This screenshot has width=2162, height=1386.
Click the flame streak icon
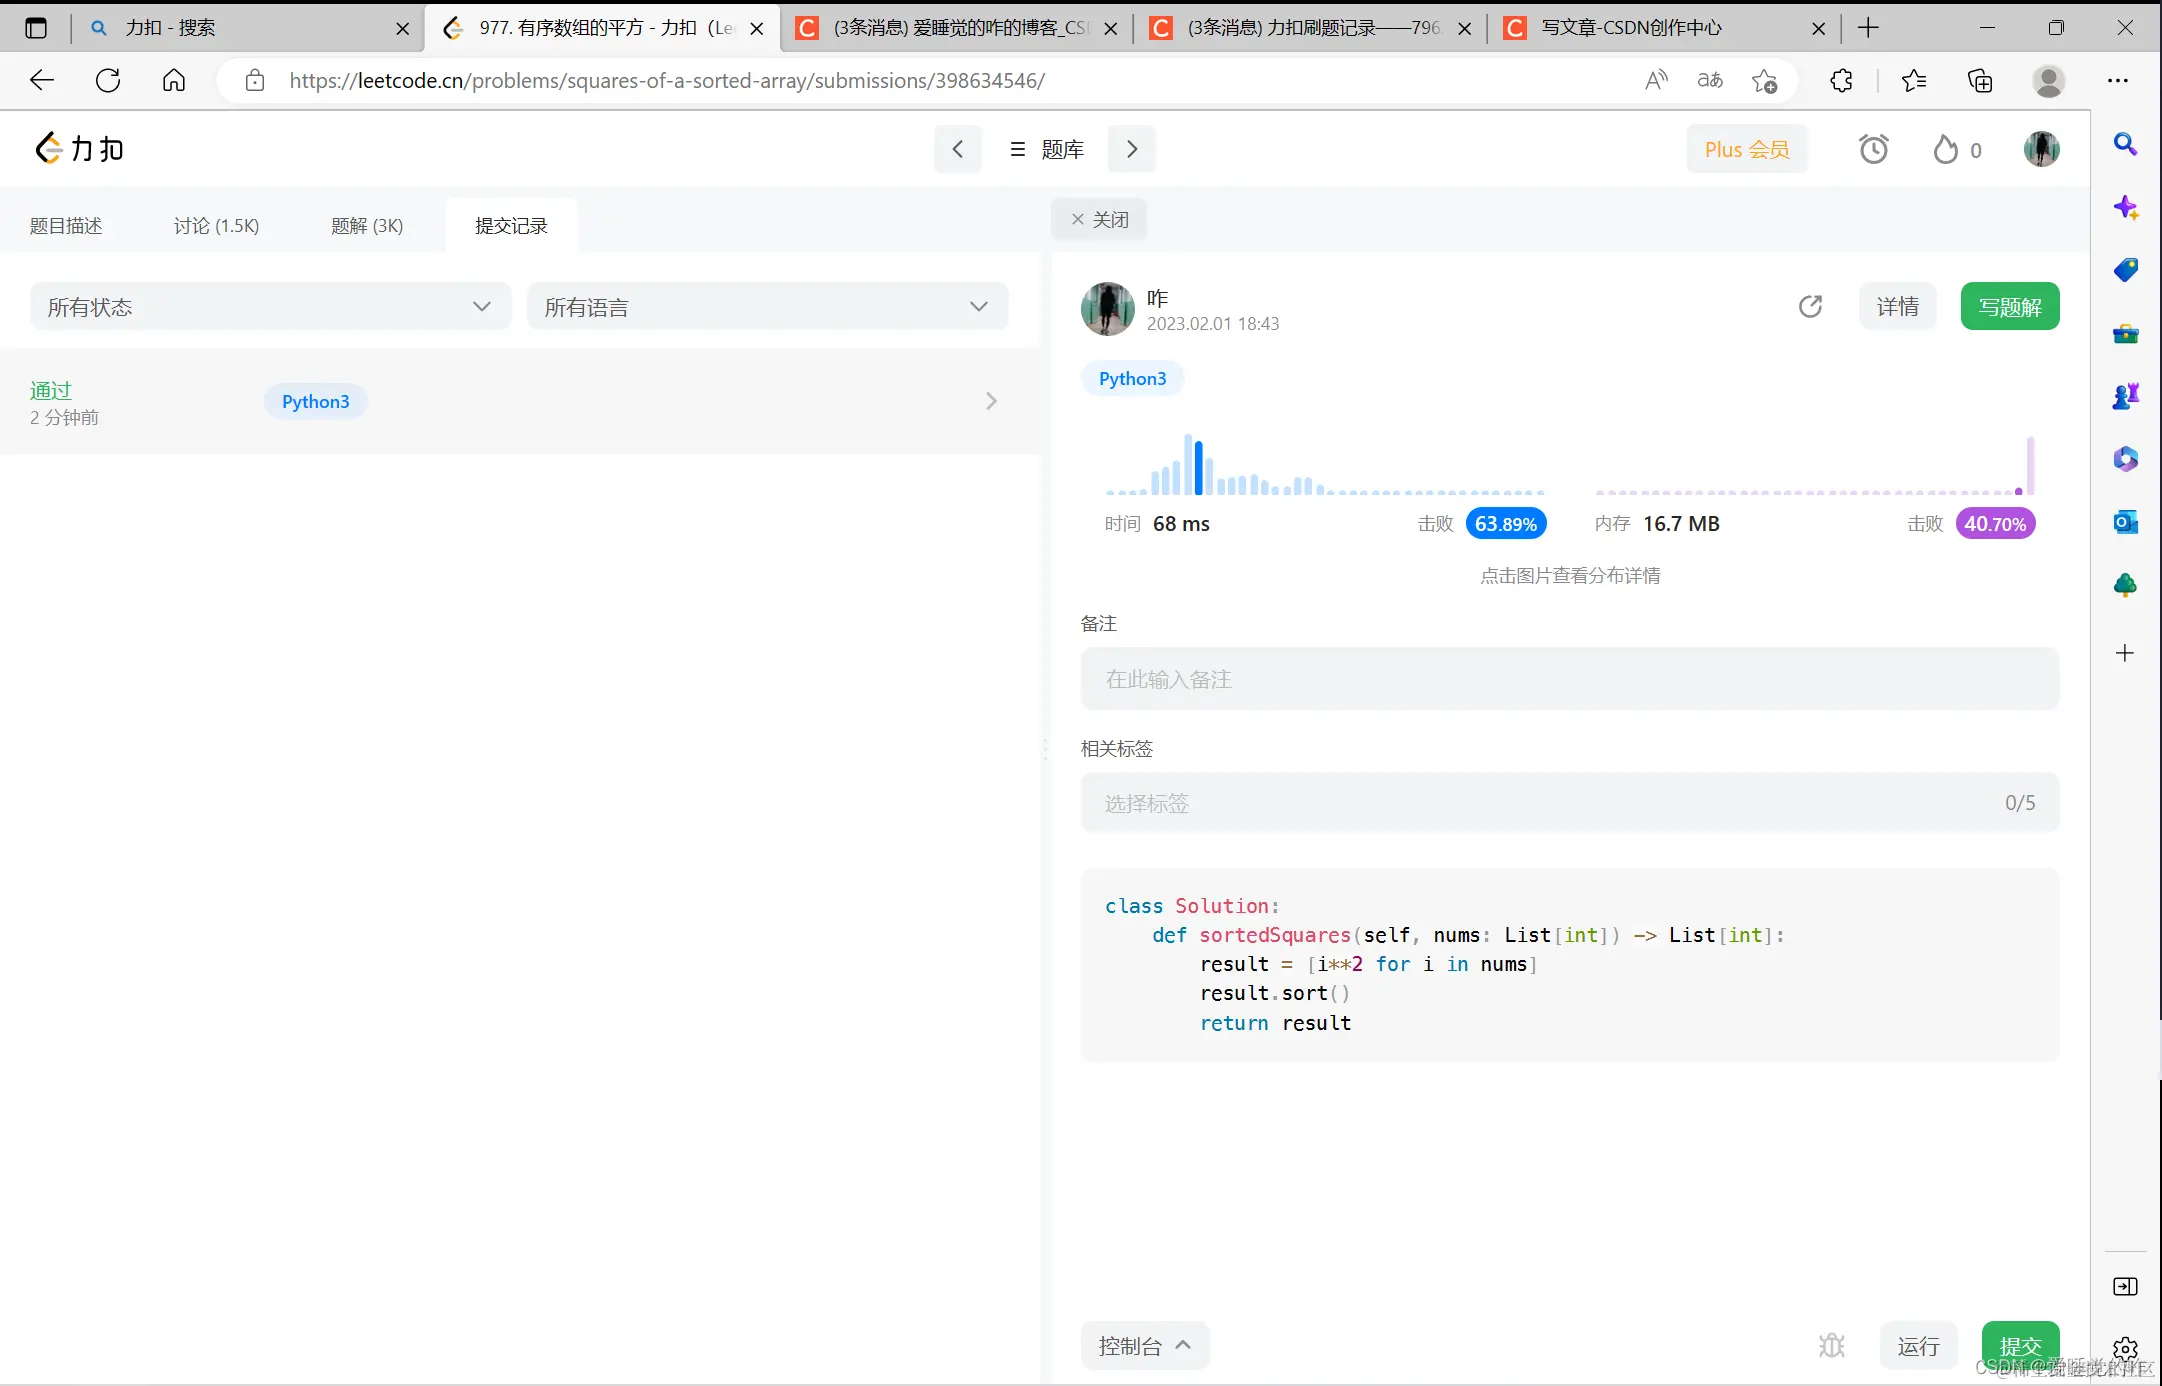1945,150
